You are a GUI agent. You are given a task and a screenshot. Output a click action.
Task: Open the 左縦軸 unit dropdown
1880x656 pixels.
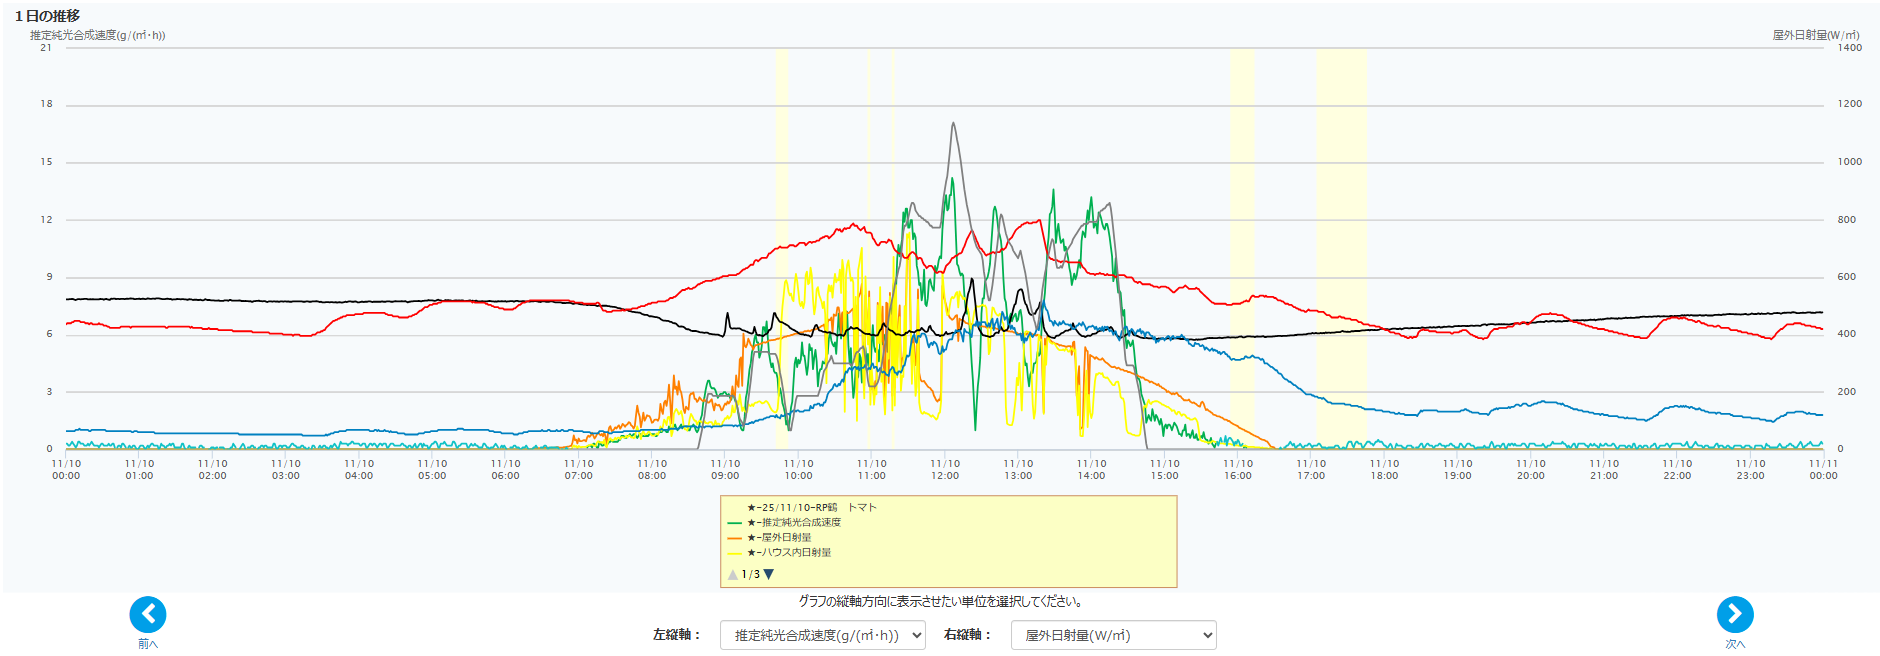(822, 635)
